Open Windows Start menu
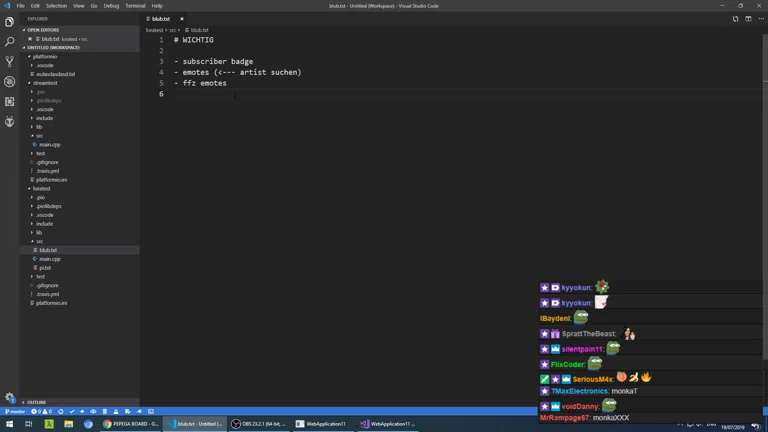768x432 pixels. (9, 424)
